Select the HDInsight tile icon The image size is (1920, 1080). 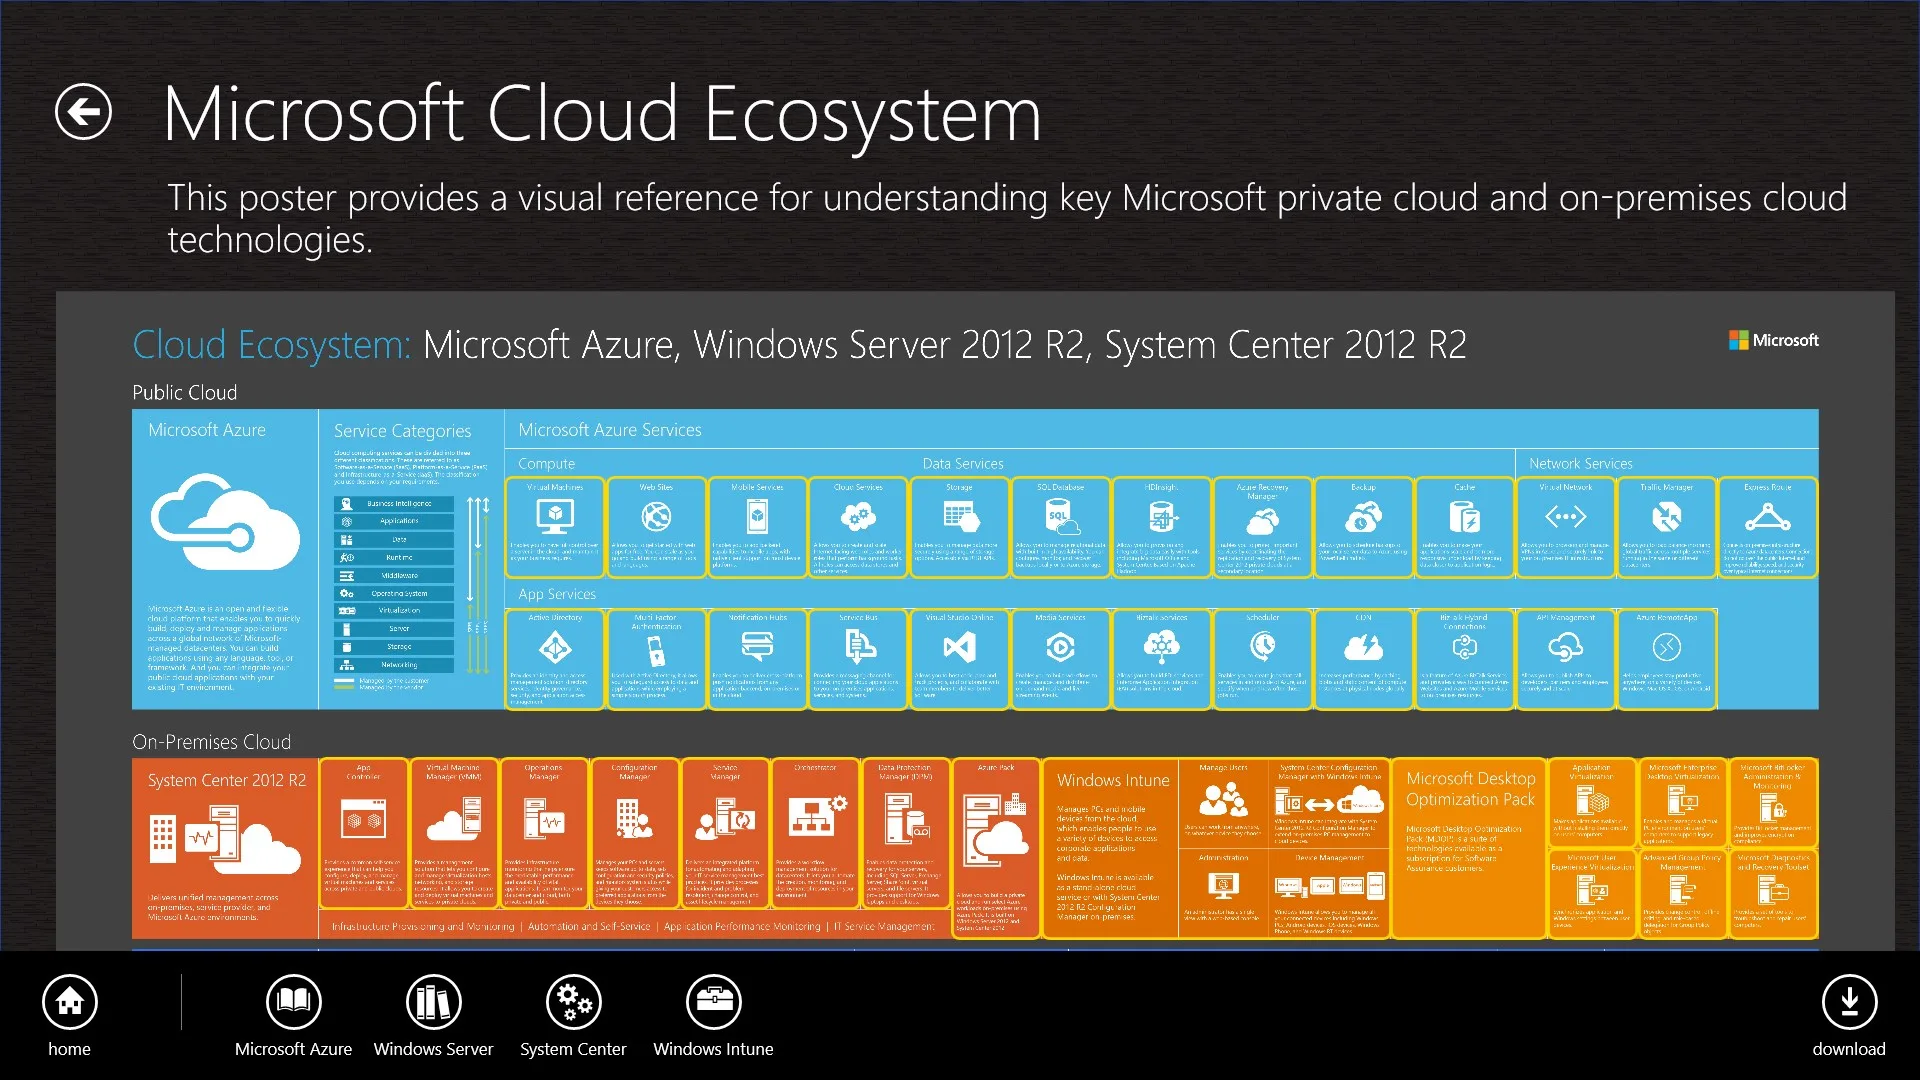tap(1162, 517)
